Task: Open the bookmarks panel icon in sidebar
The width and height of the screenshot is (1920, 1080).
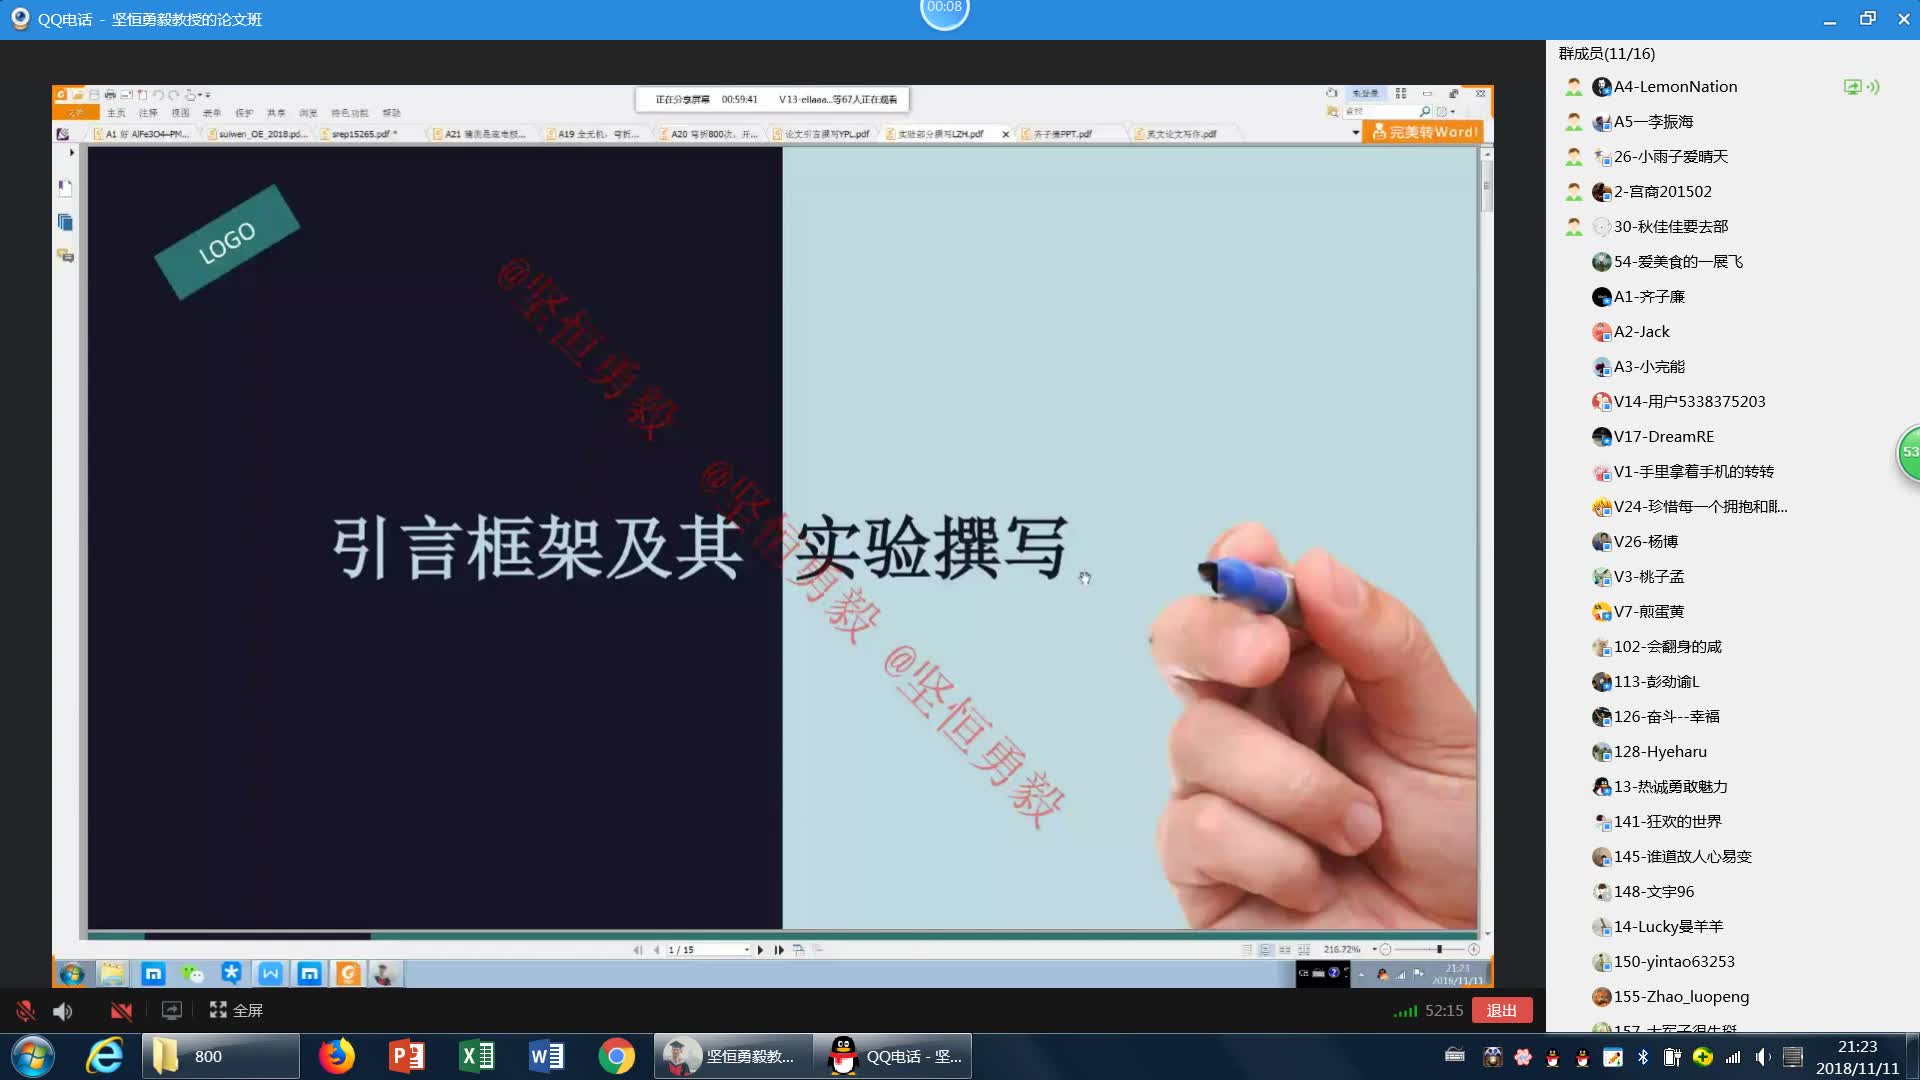Action: pos(65,187)
